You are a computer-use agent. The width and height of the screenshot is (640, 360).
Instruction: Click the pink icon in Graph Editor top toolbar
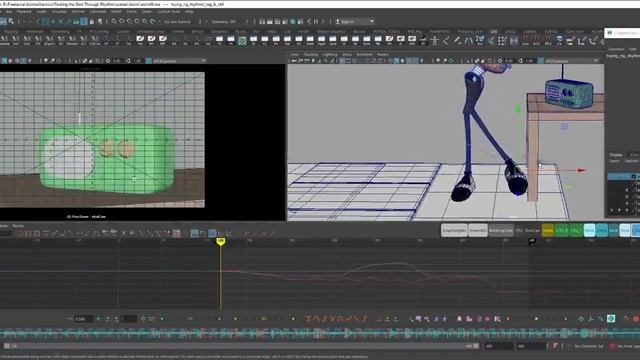click(x=177, y=233)
